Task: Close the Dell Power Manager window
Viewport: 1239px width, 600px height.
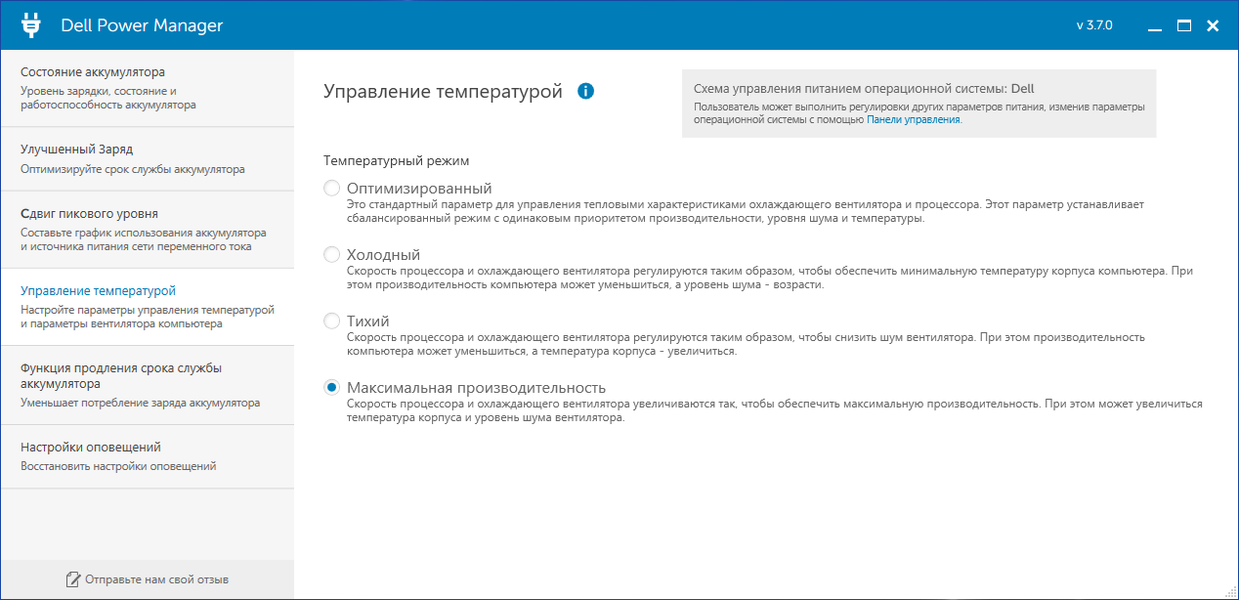Action: click(1213, 26)
